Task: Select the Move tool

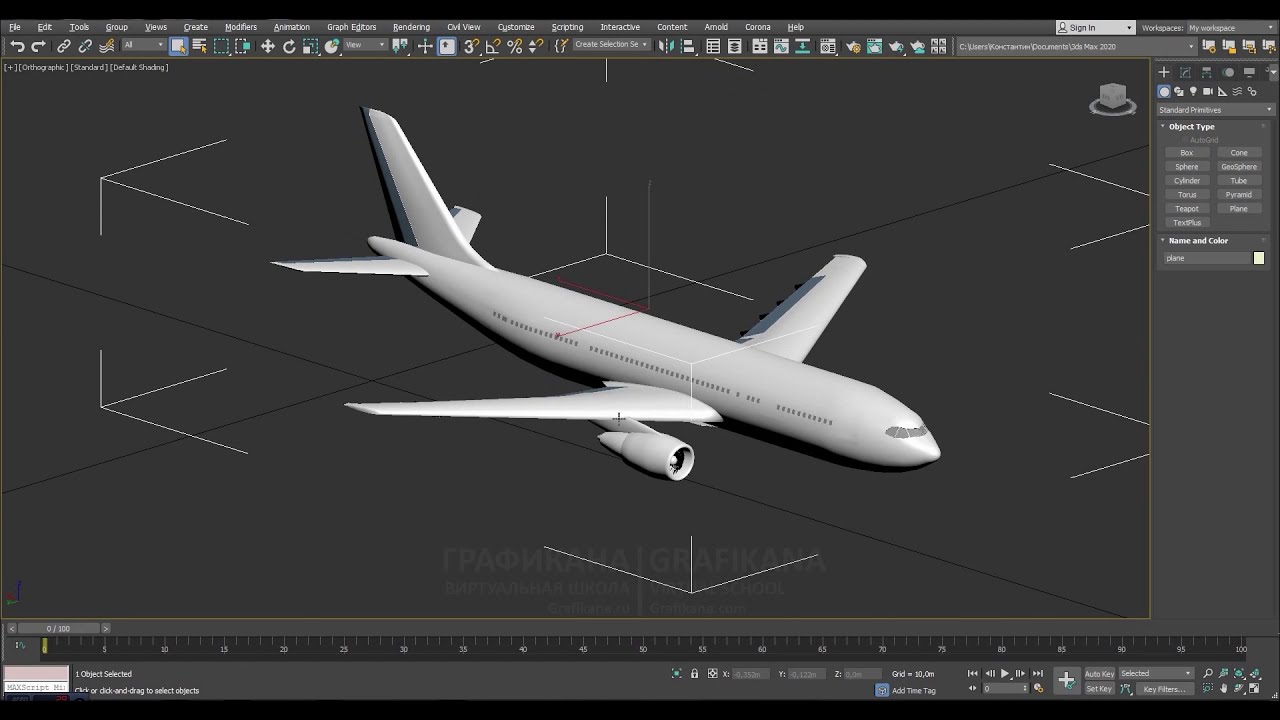Action: tap(267, 46)
